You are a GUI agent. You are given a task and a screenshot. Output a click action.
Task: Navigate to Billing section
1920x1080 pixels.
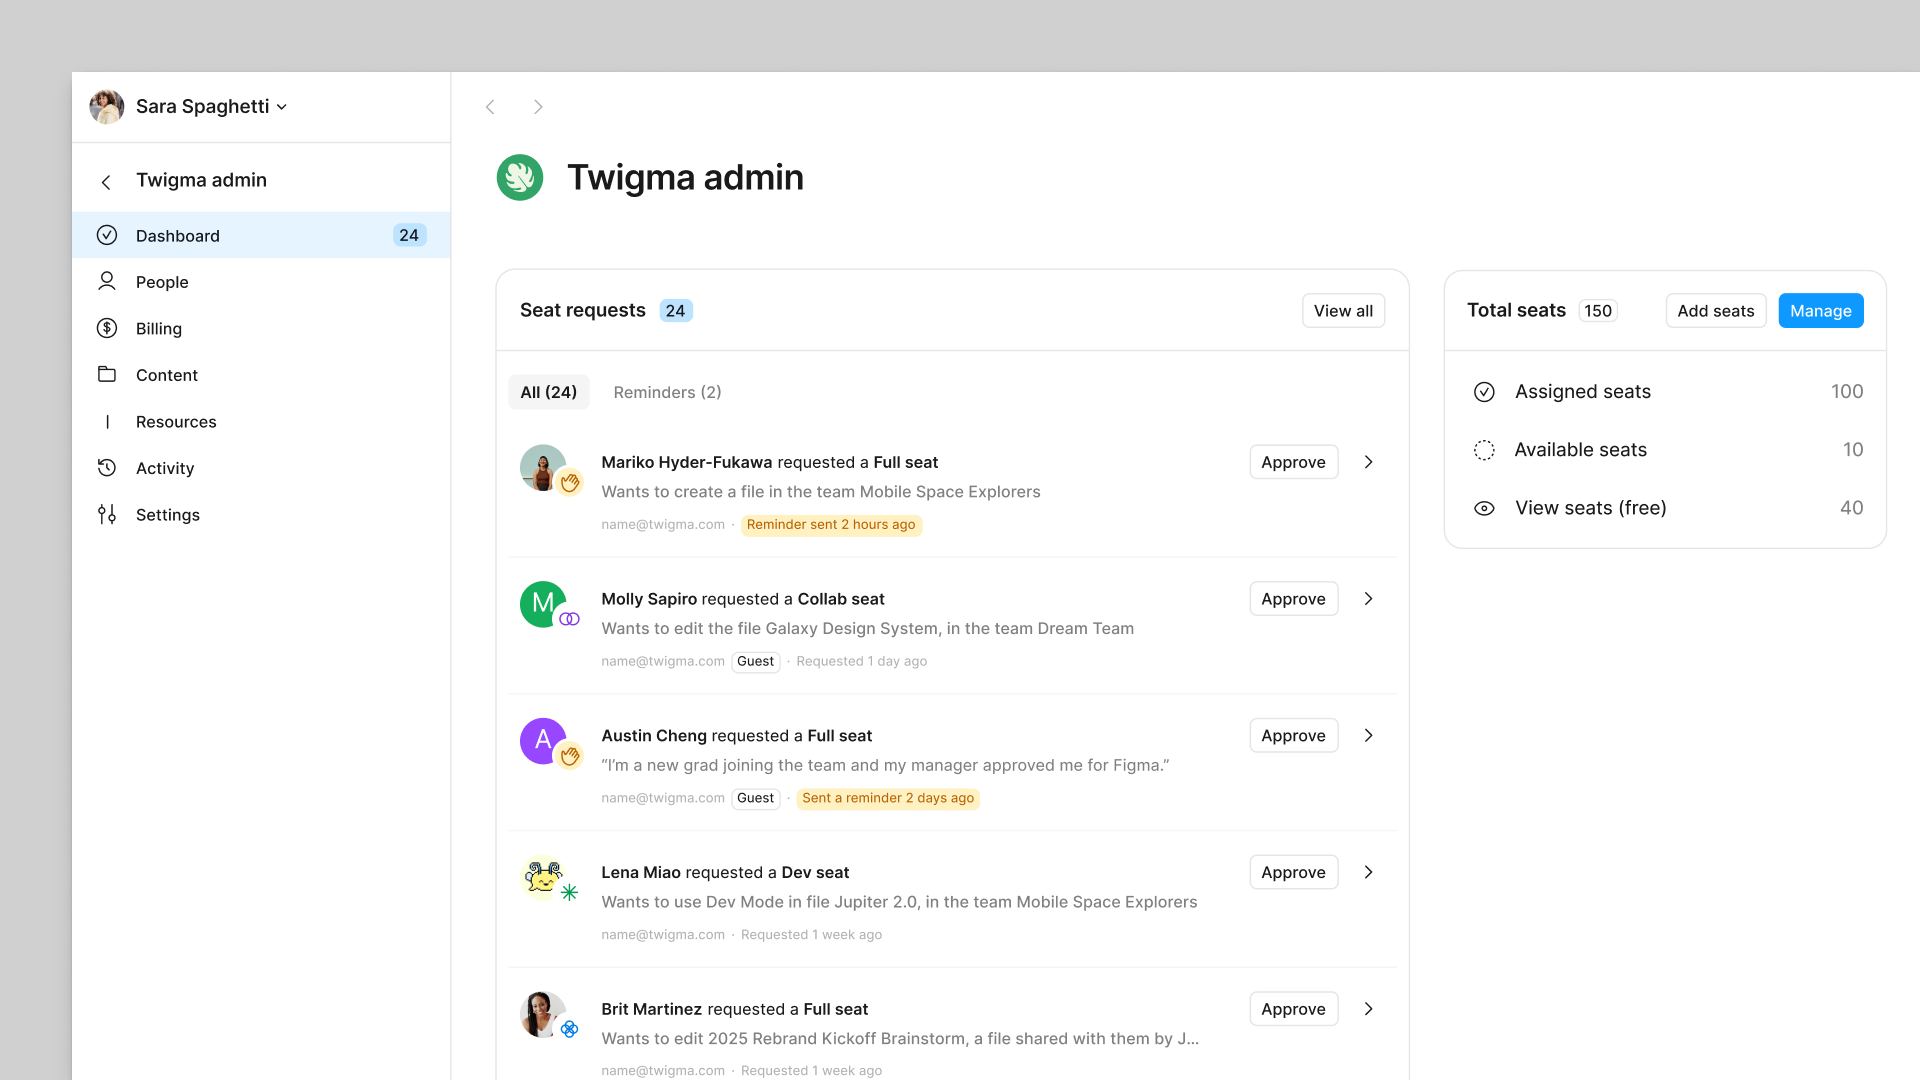[x=157, y=328]
